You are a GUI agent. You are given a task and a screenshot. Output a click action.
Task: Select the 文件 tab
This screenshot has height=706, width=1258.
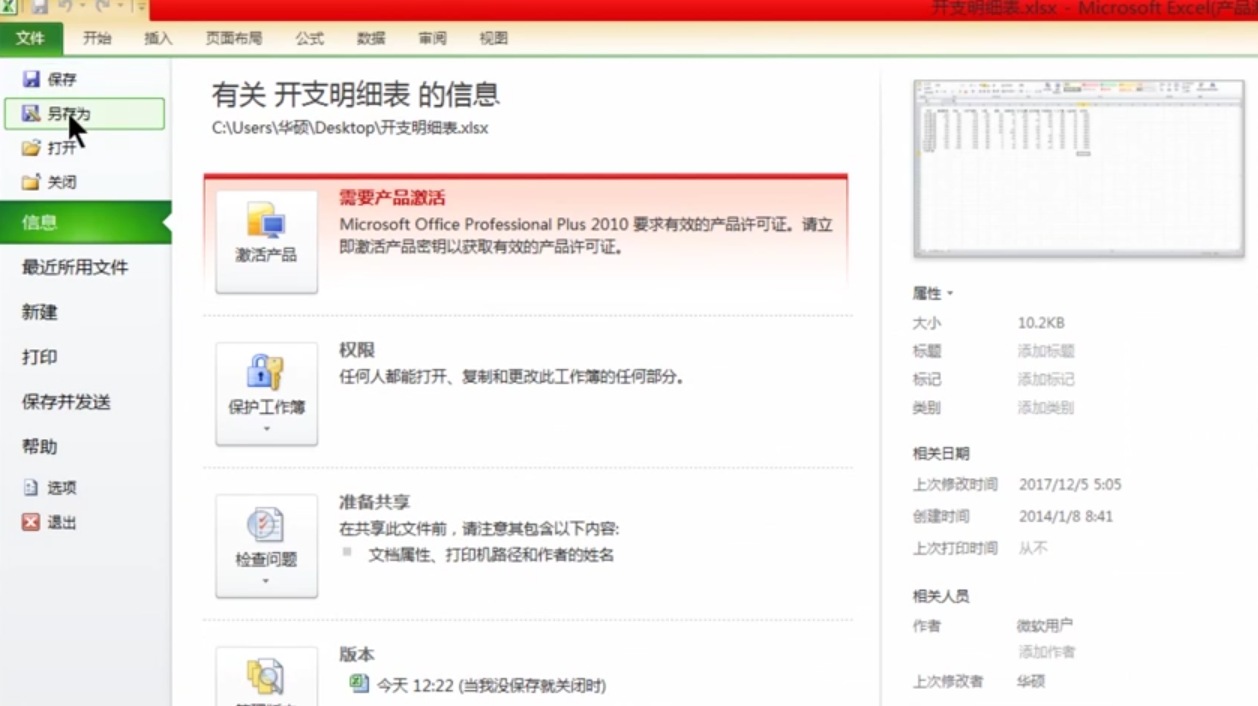[x=31, y=38]
